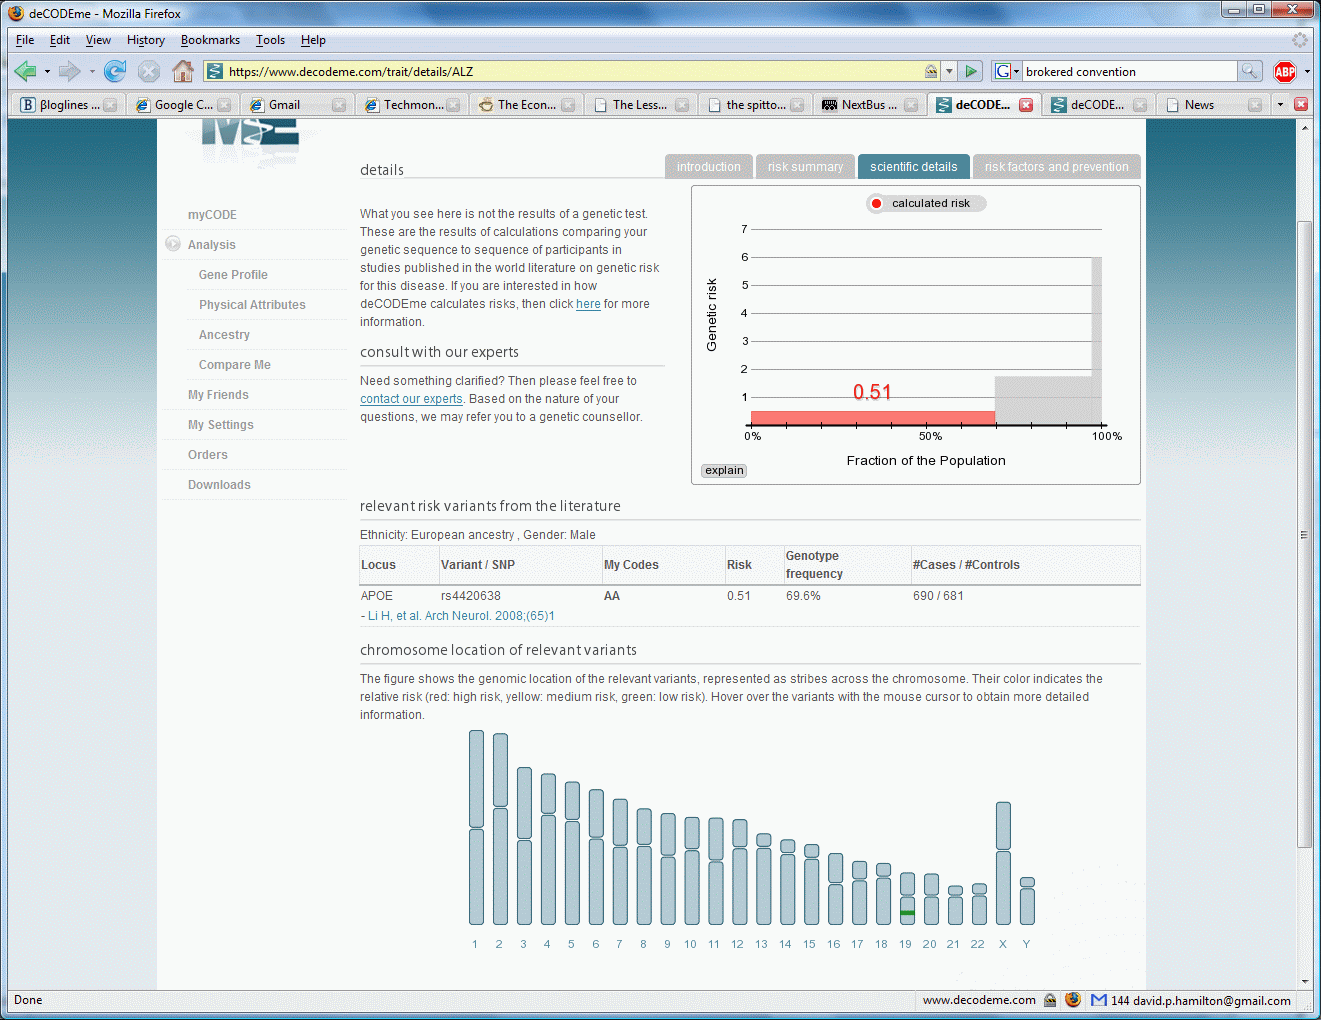This screenshot has width=1321, height=1020.
Task: Open the Li H, et al. citation link
Action: [x=461, y=616]
